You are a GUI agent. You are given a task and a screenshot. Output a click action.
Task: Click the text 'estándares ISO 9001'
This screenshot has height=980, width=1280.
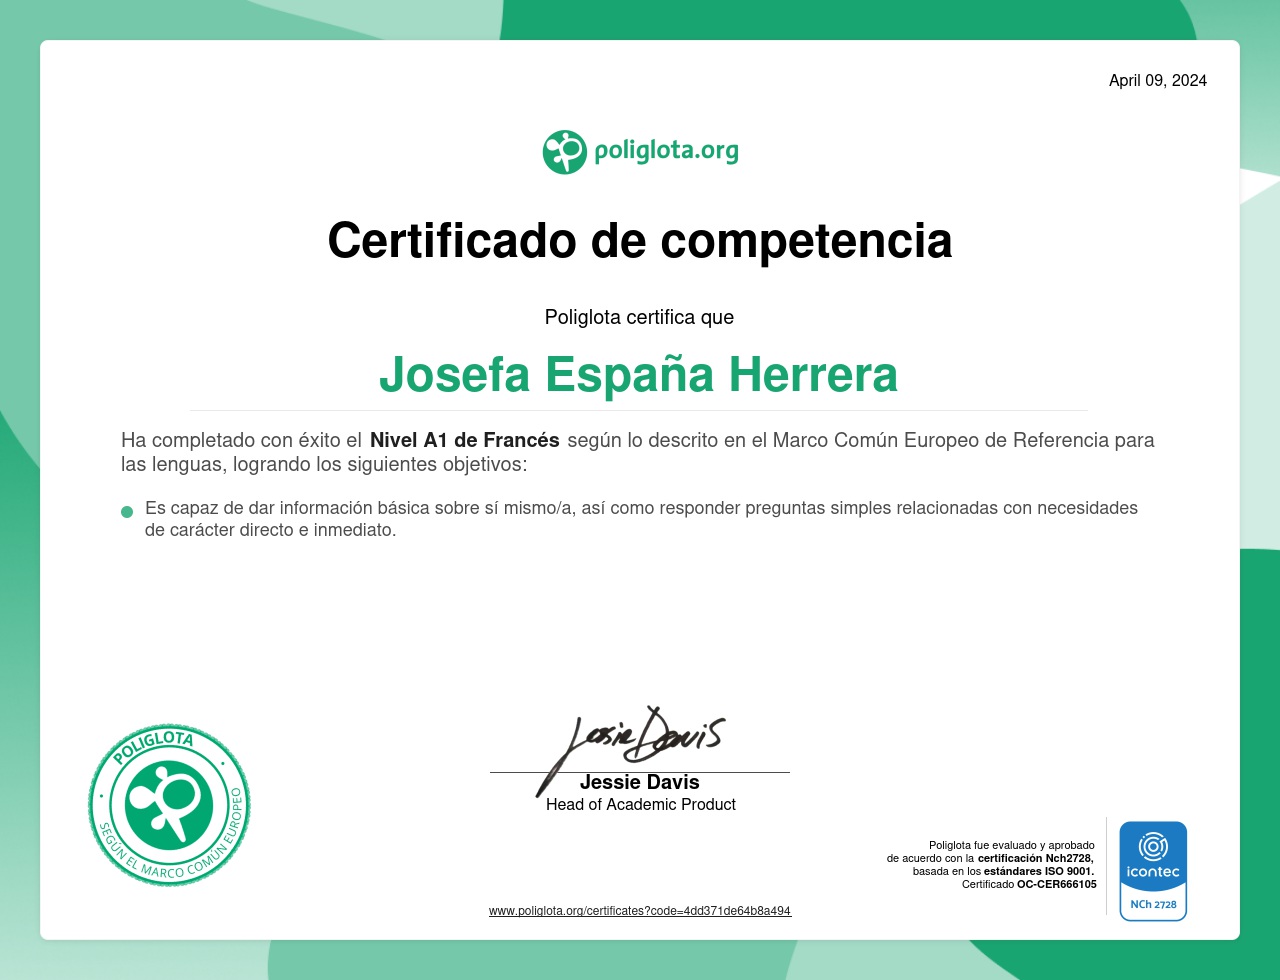1038,871
